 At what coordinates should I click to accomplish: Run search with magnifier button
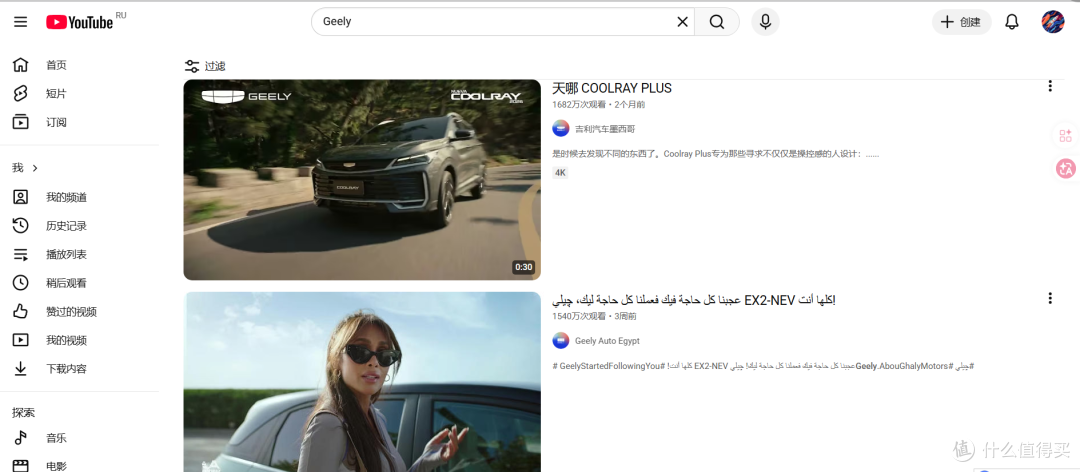717,22
